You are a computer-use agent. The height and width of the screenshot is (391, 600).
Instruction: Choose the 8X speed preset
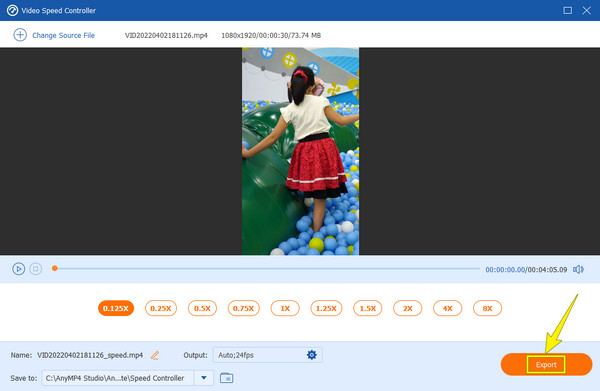pyautogui.click(x=487, y=308)
